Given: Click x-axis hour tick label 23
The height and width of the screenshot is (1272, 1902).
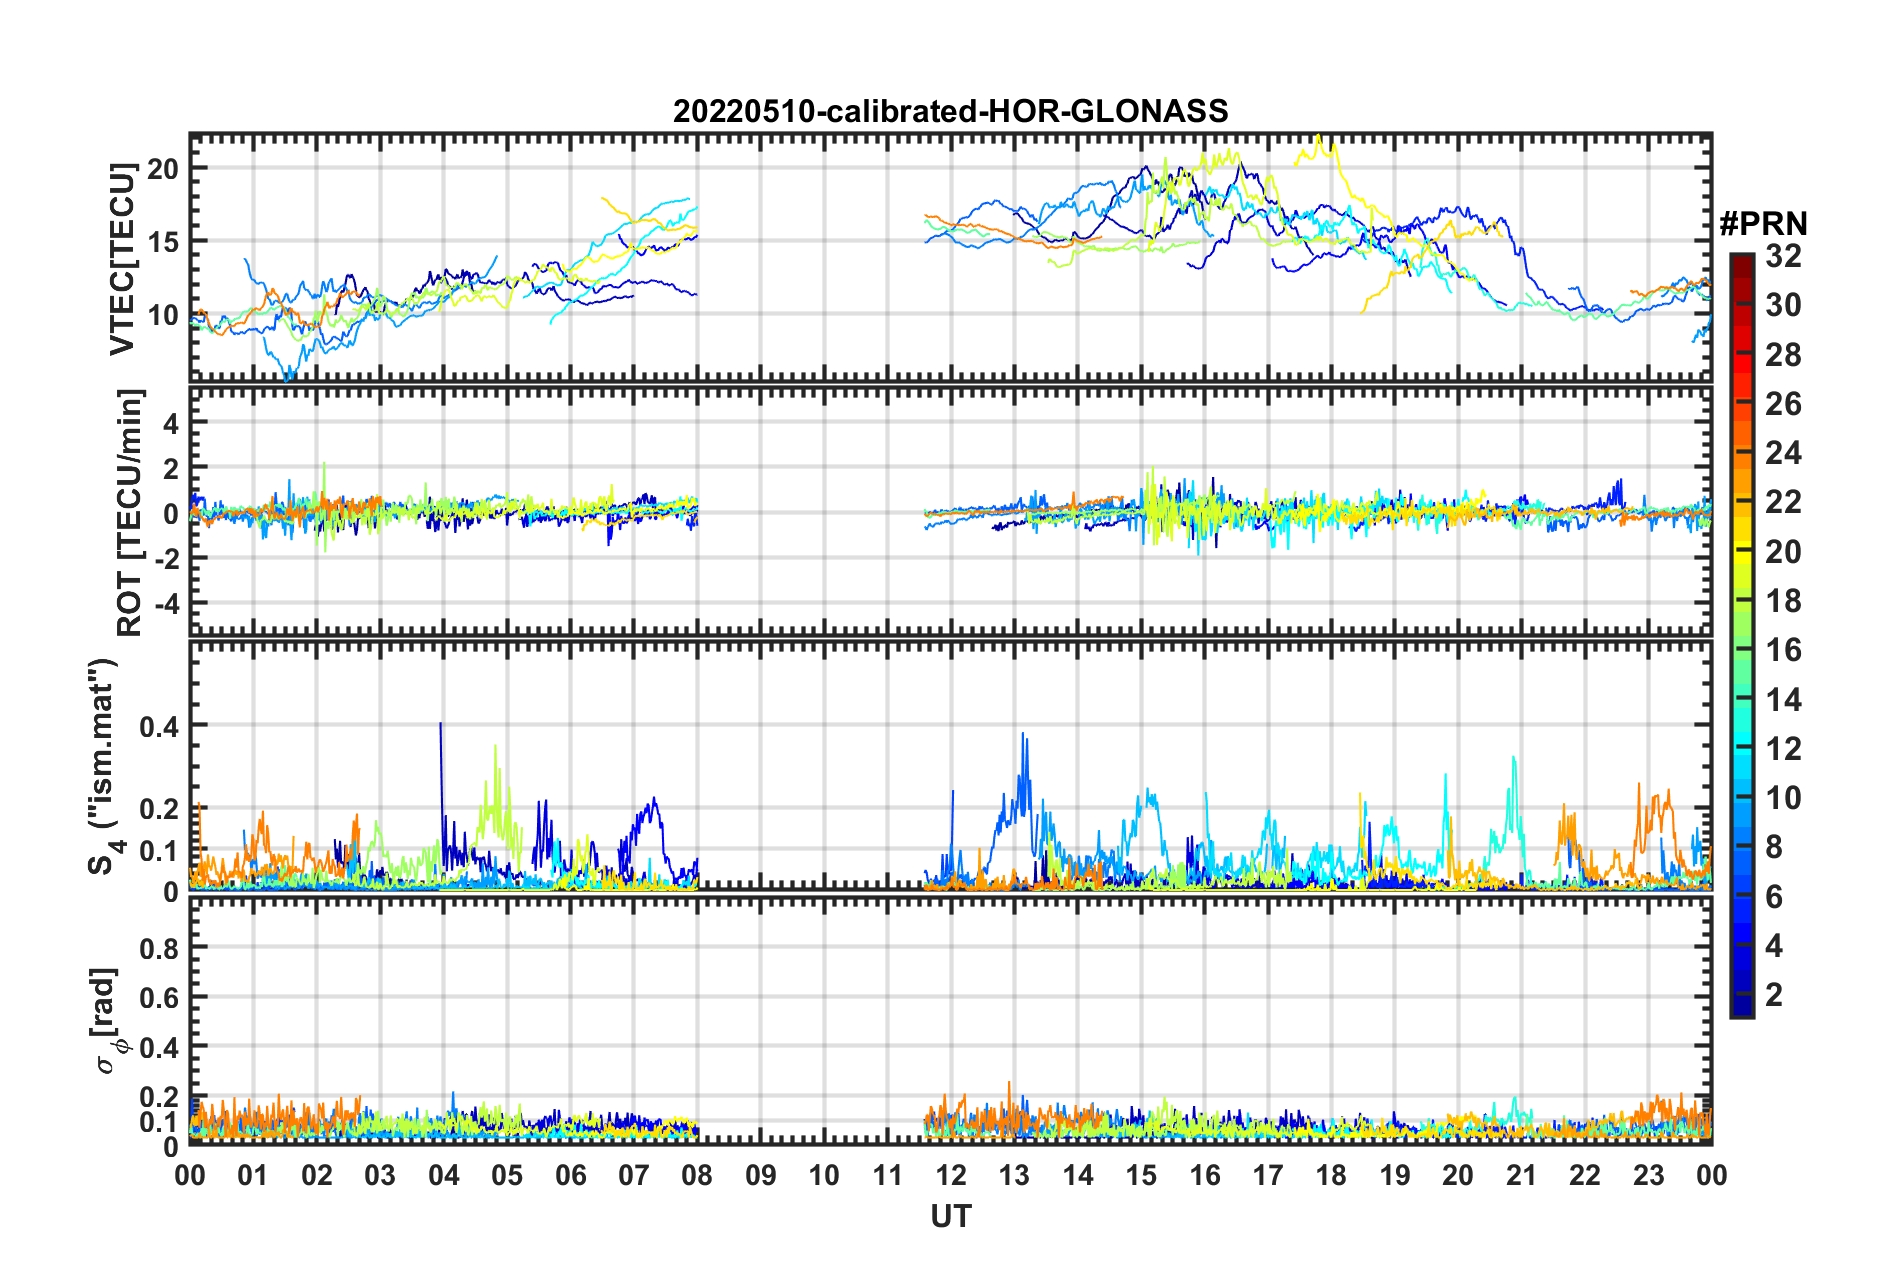Looking at the screenshot, I should tap(1648, 1175).
